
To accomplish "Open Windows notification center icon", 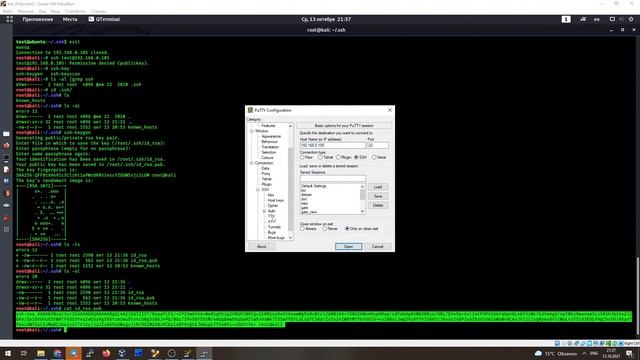I will click(x=629, y=353).
